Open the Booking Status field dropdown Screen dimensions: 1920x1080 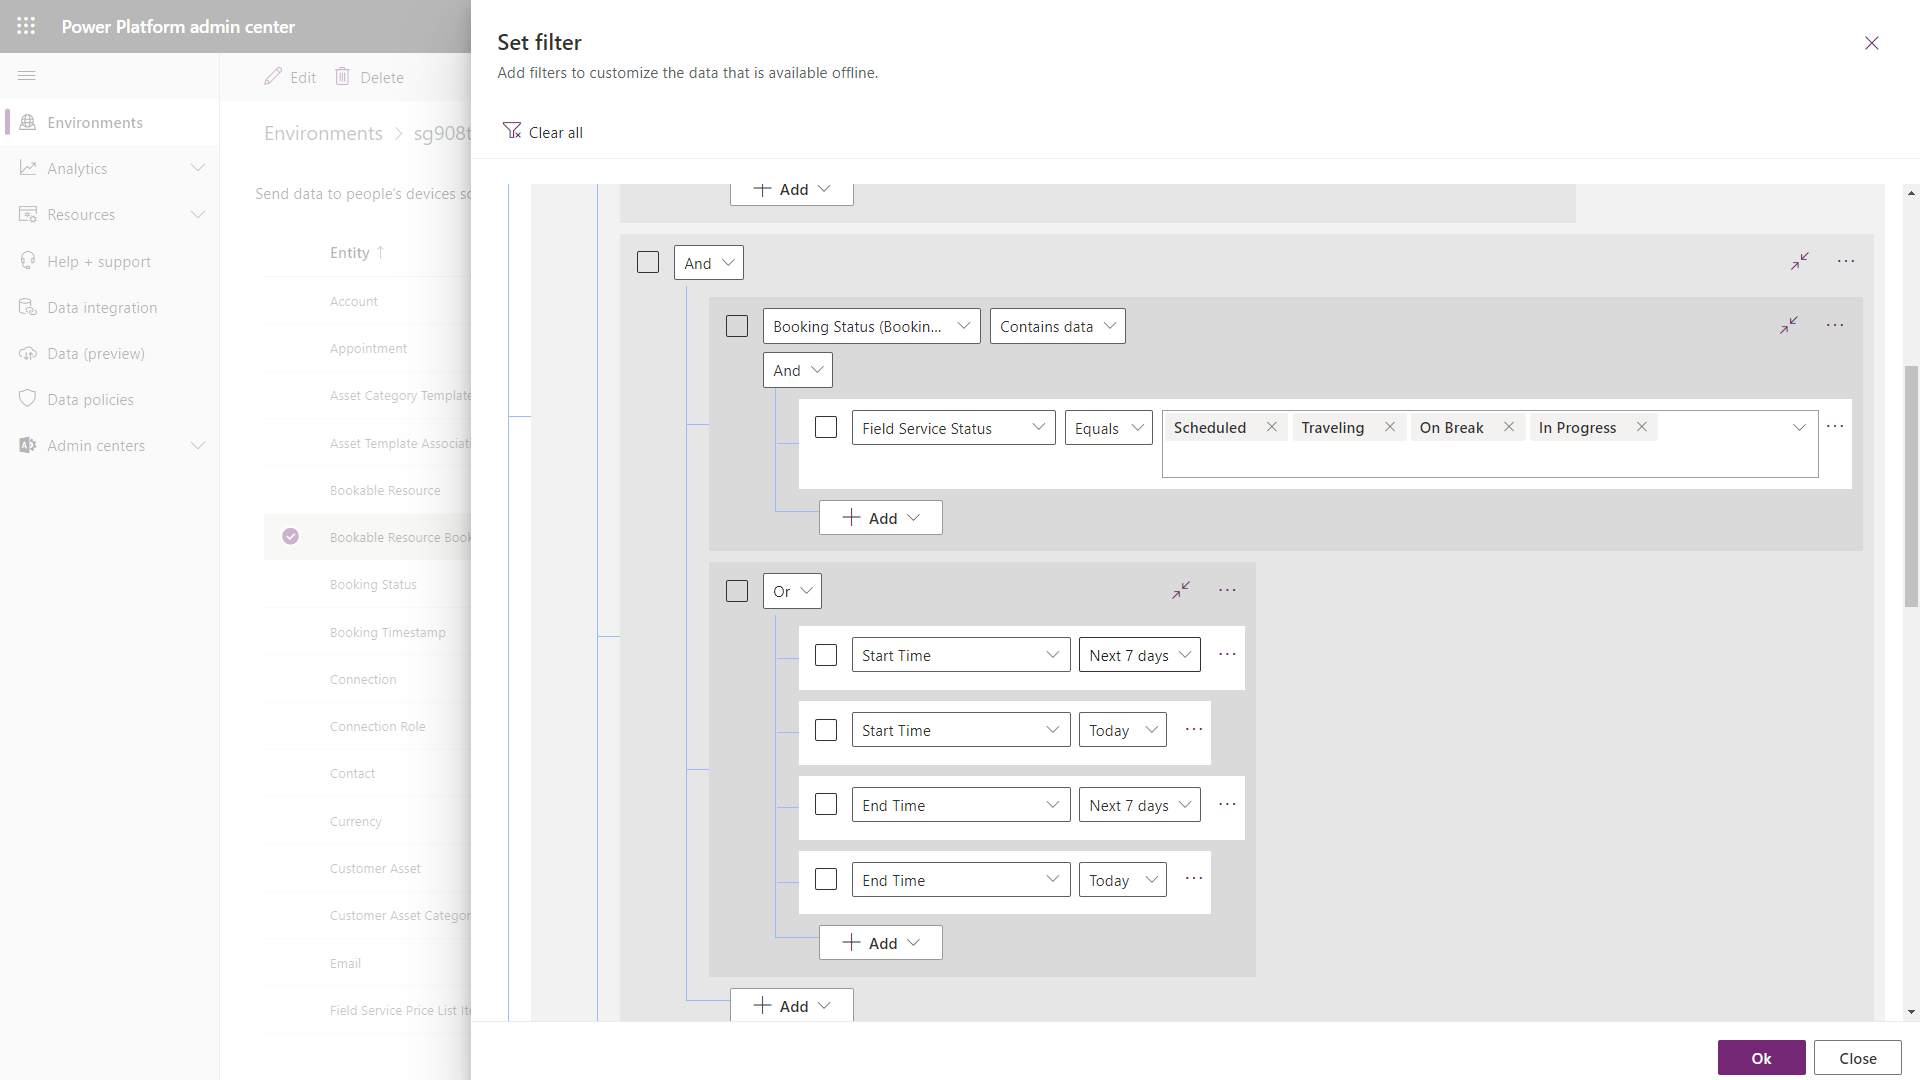(872, 326)
